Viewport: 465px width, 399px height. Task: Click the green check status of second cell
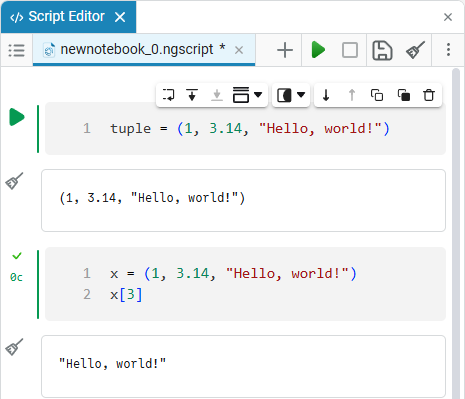[17, 256]
